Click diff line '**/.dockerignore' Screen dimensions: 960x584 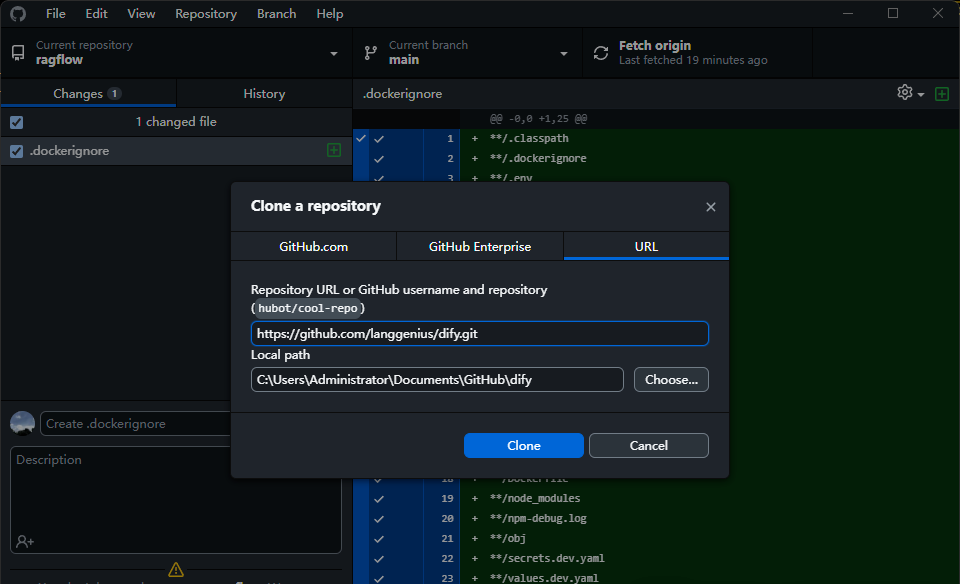(x=538, y=159)
